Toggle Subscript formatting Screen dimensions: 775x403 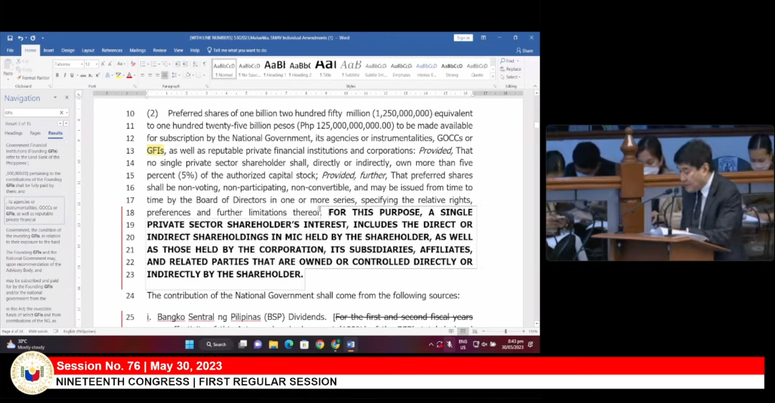pyautogui.click(x=90, y=75)
